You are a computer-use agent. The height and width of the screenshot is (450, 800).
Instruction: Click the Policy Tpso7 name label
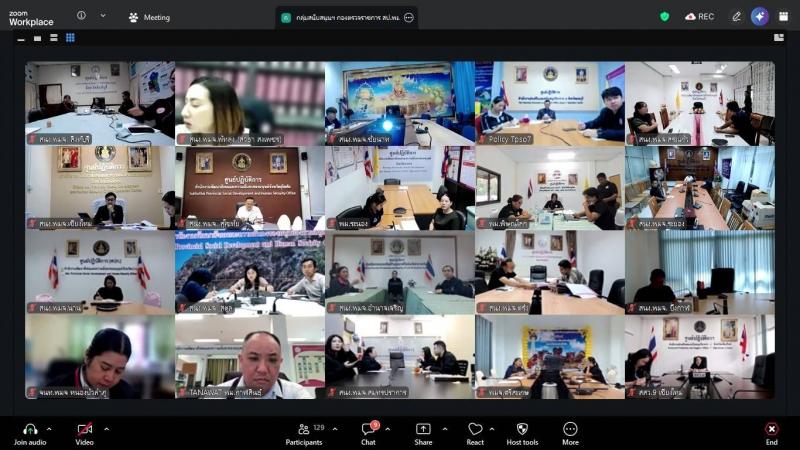(510, 139)
